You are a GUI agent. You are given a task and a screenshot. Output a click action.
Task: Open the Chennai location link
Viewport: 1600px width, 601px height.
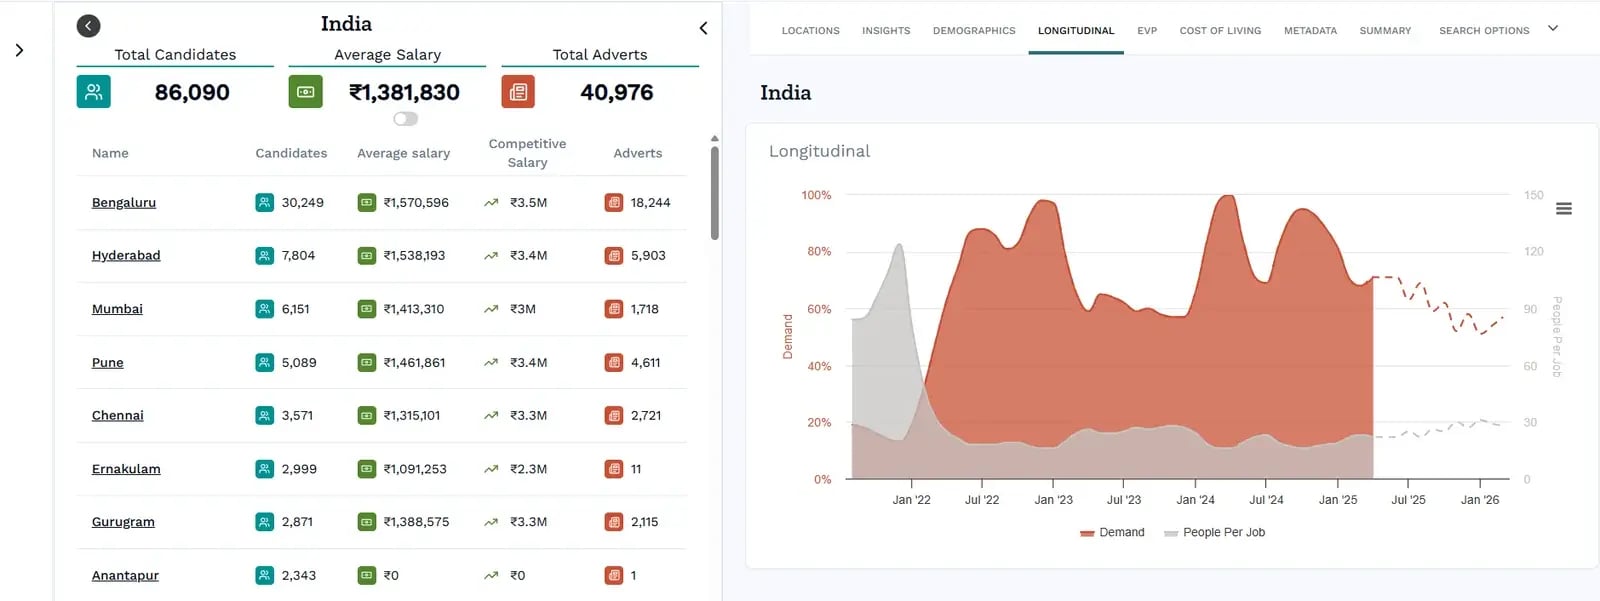click(x=118, y=416)
